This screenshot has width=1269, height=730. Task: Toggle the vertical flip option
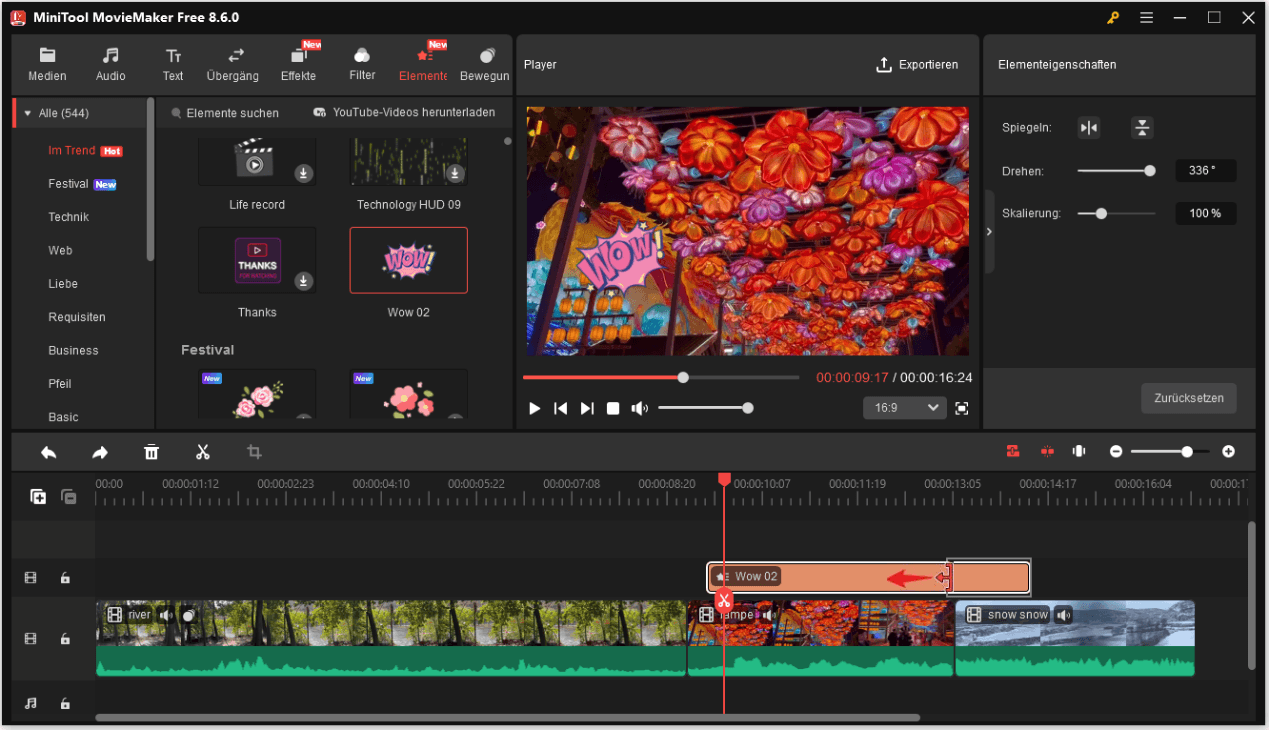click(1141, 128)
